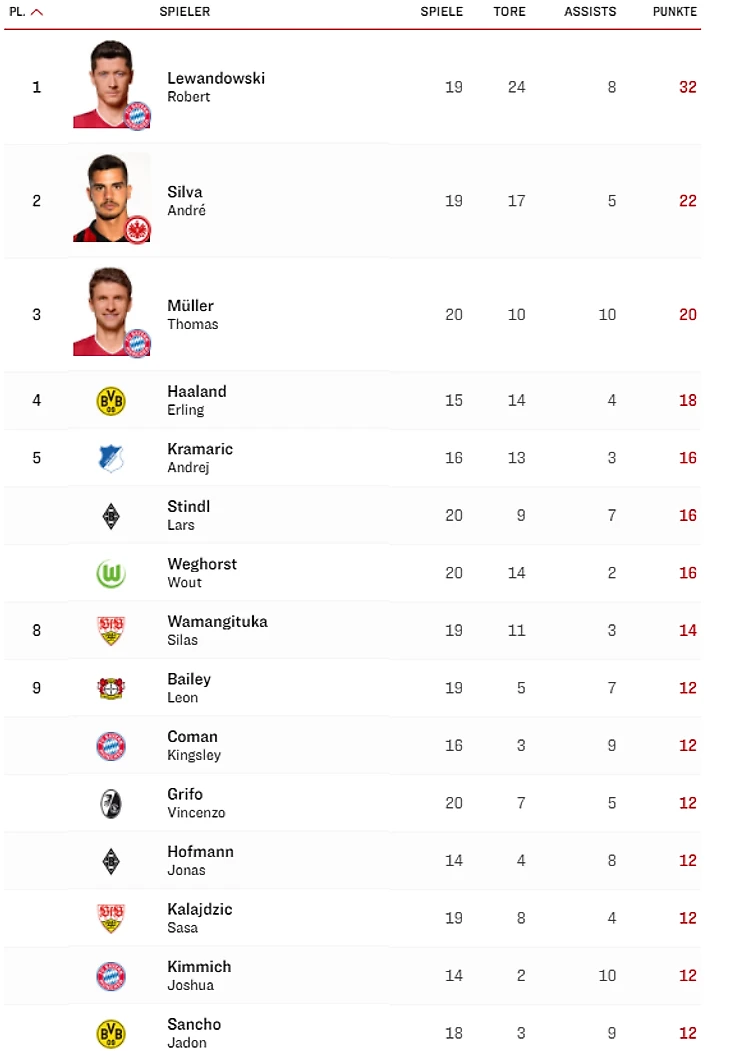Image resolution: width=730 pixels, height=1051 pixels.
Task: Sort table by PUNKTE column
Action: click(x=674, y=11)
